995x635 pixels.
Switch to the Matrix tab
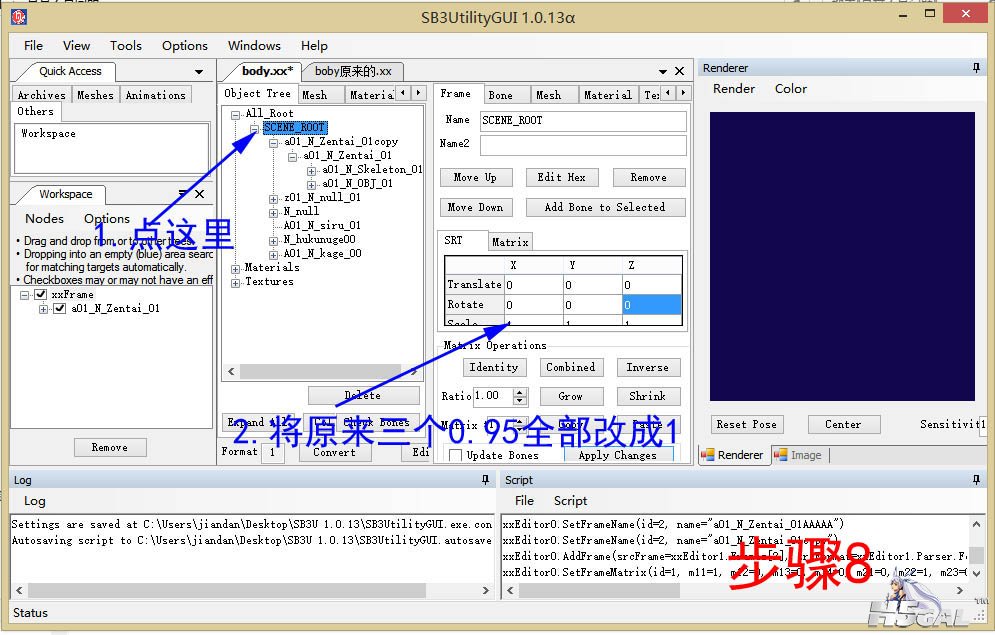[x=510, y=242]
